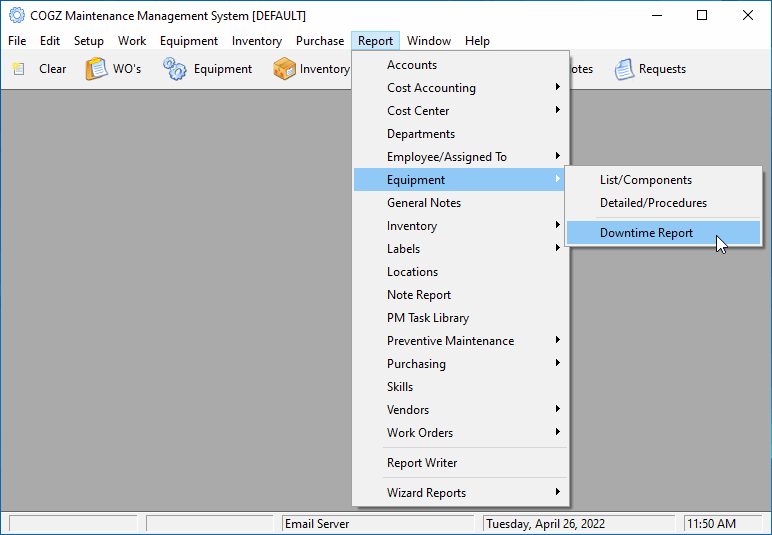Click the date Tuesday, April 26, 2022
Screen dimensions: 772x535
coord(579,524)
